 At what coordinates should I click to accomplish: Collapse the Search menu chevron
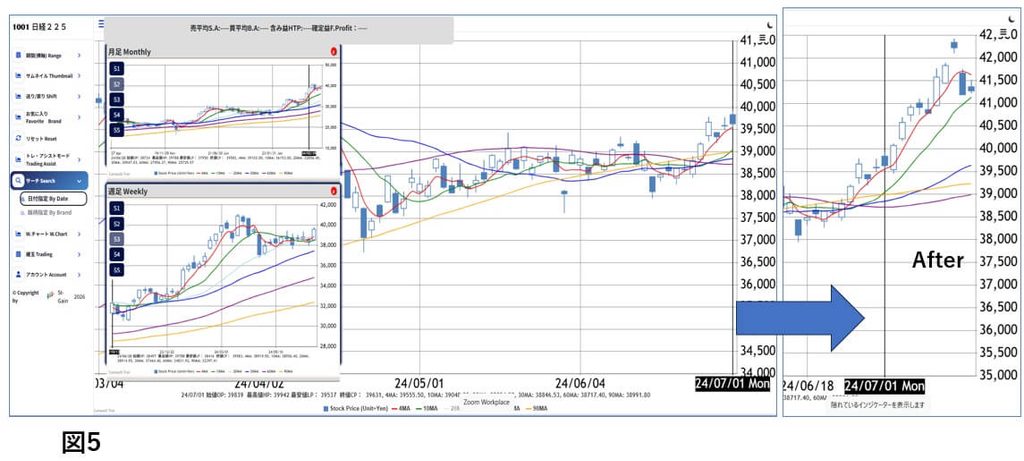(79, 180)
